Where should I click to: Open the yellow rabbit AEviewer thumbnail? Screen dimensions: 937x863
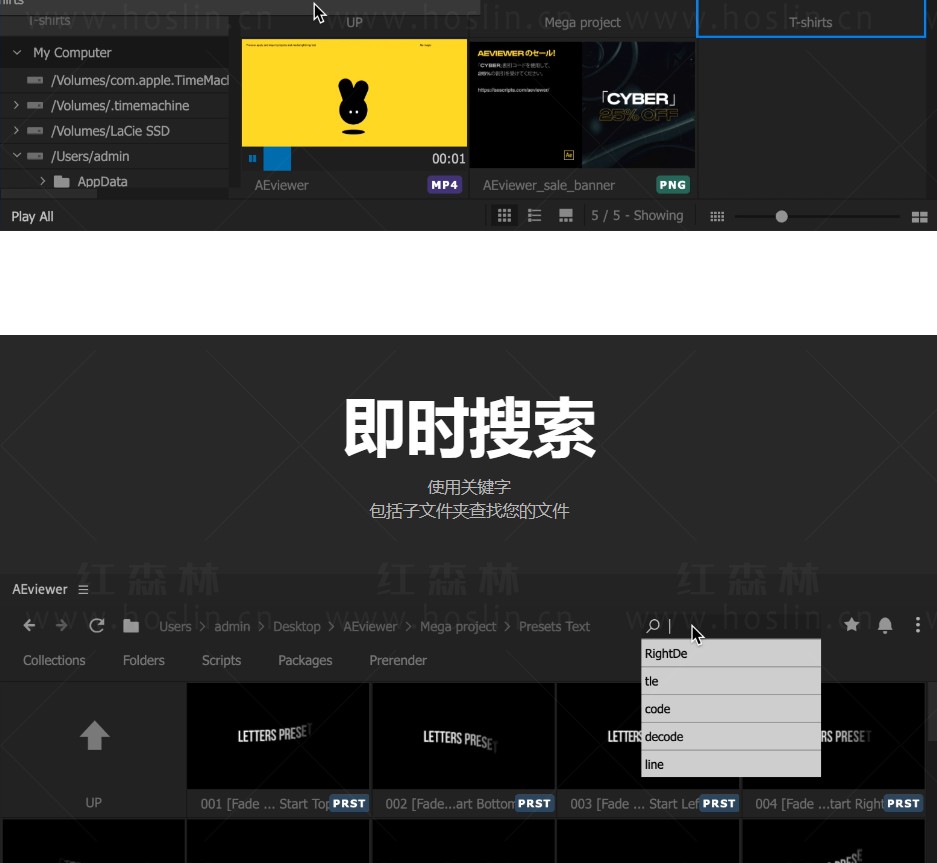point(354,93)
